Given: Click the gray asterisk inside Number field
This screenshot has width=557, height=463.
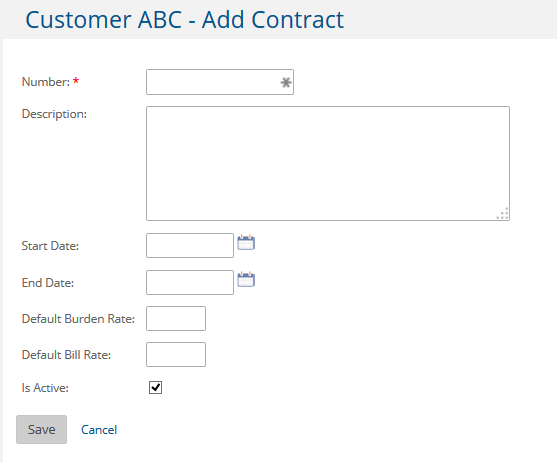Looking at the screenshot, I should coord(286,82).
